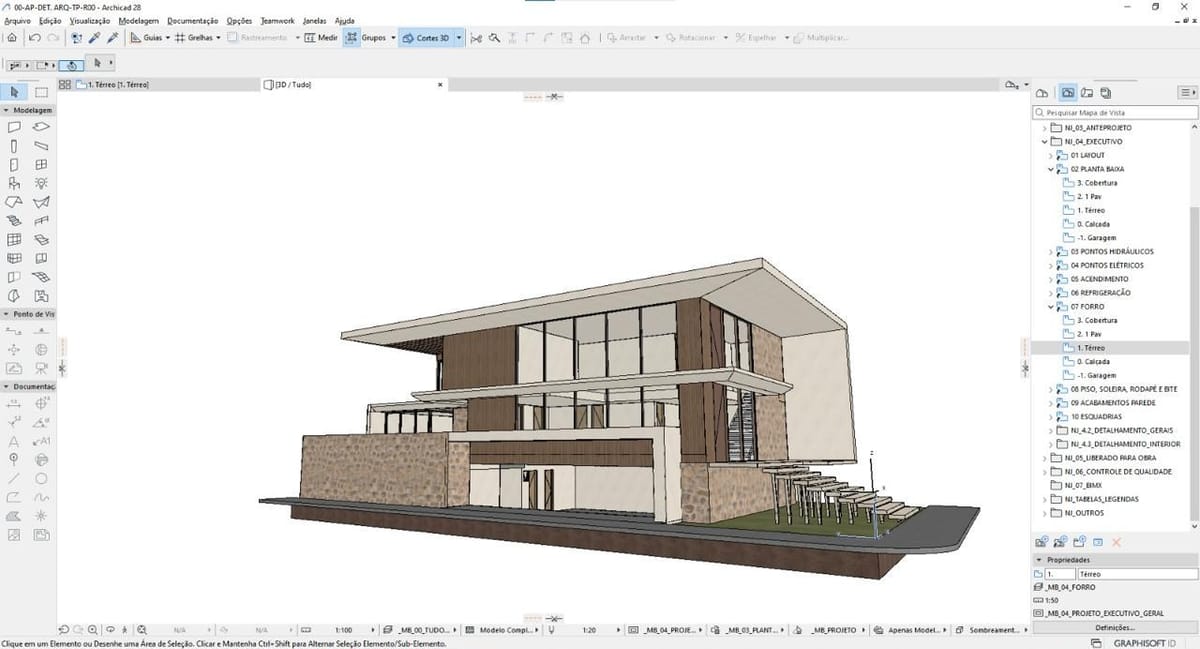Image resolution: width=1200 pixels, height=649 pixels.
Task: Open Grelhas dropdown arrow
Action: point(218,38)
